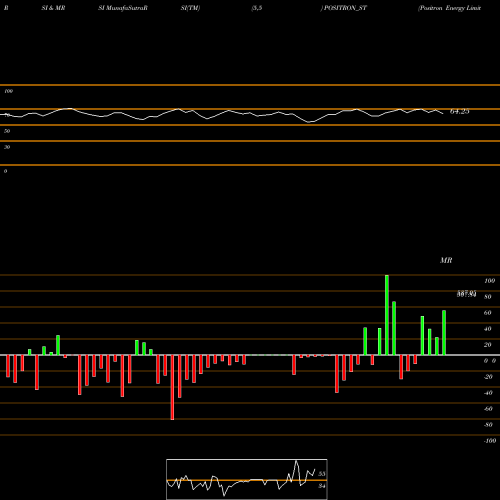The image size is (500, 500).
Task: Click the 'SI & MR' header text
Action: tap(53, 8)
